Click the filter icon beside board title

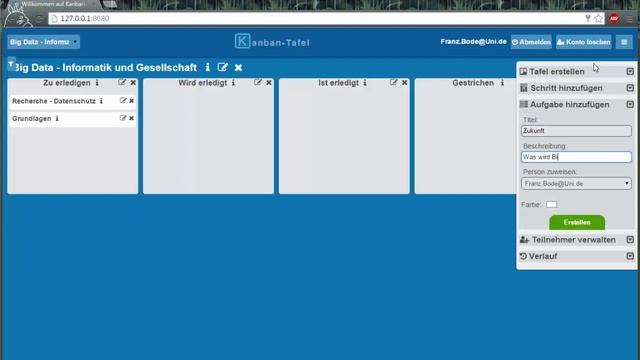(x=11, y=64)
